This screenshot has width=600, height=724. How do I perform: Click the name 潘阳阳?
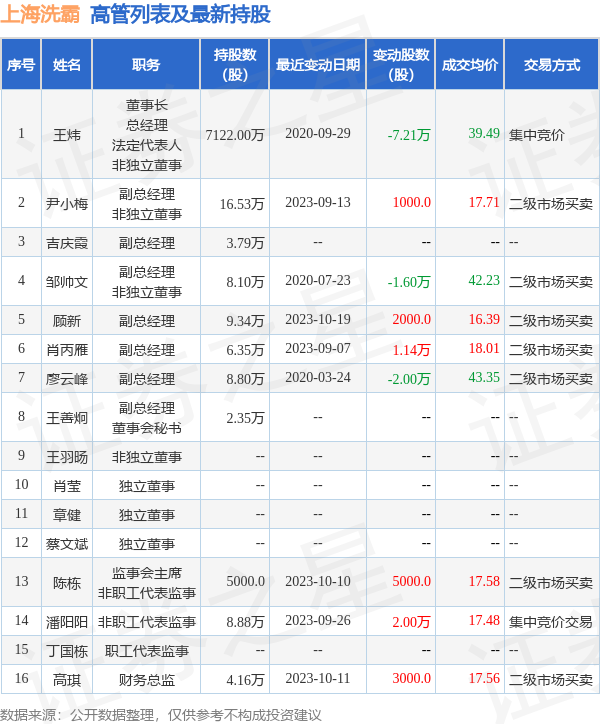point(67,622)
